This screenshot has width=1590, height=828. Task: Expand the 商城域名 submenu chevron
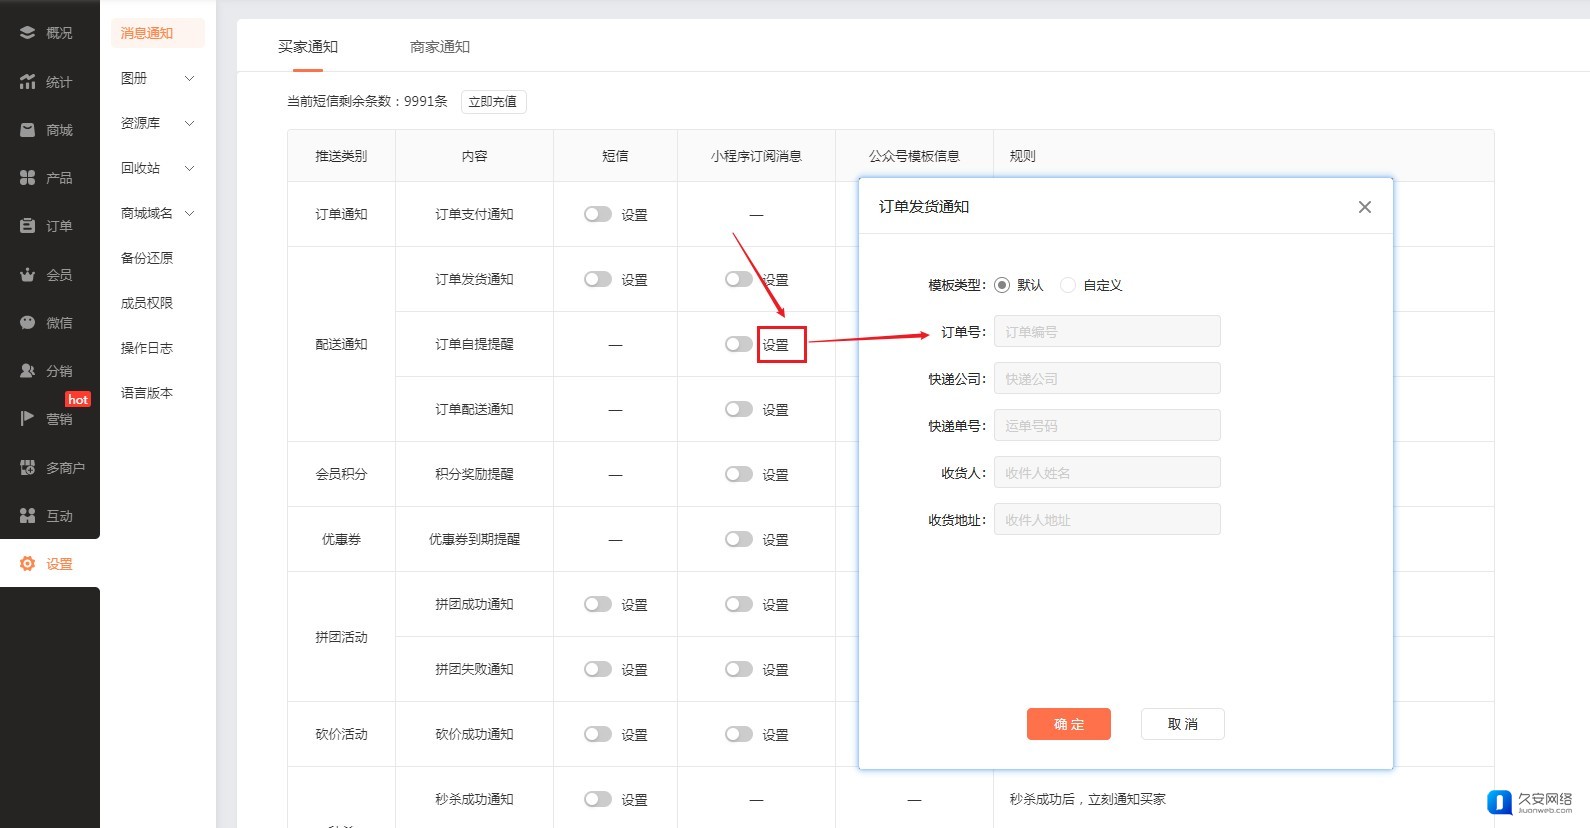189,213
